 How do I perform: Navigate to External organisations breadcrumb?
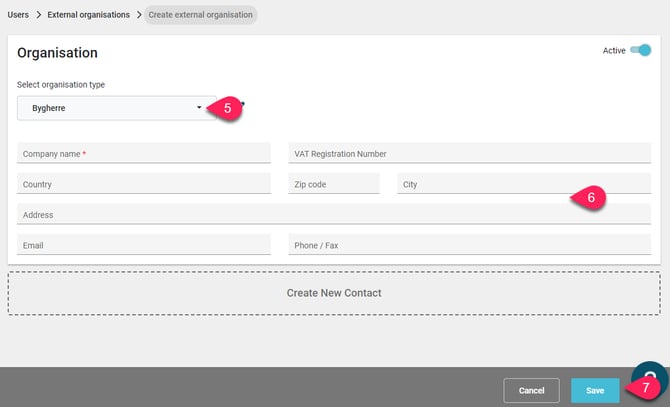88,15
